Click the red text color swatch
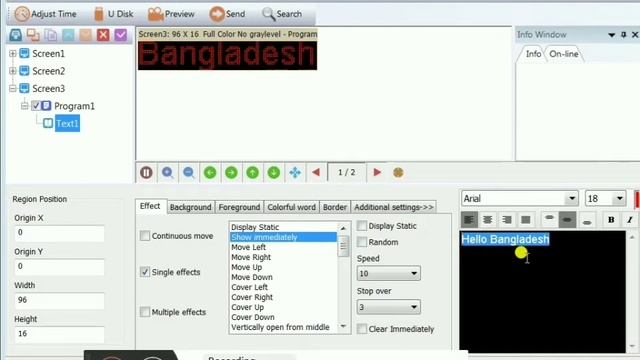Image resolution: width=640 pixels, height=360 pixels. click(637, 199)
